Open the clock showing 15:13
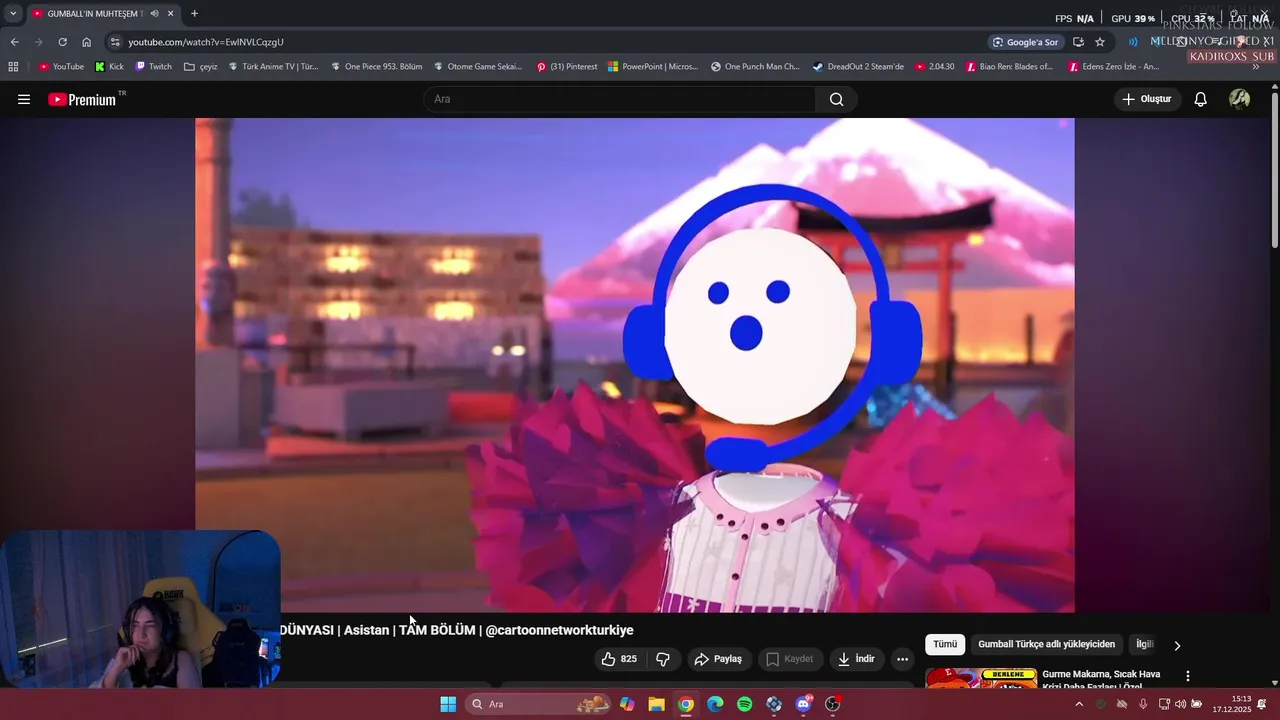The height and width of the screenshot is (720, 1280). tap(1232, 704)
